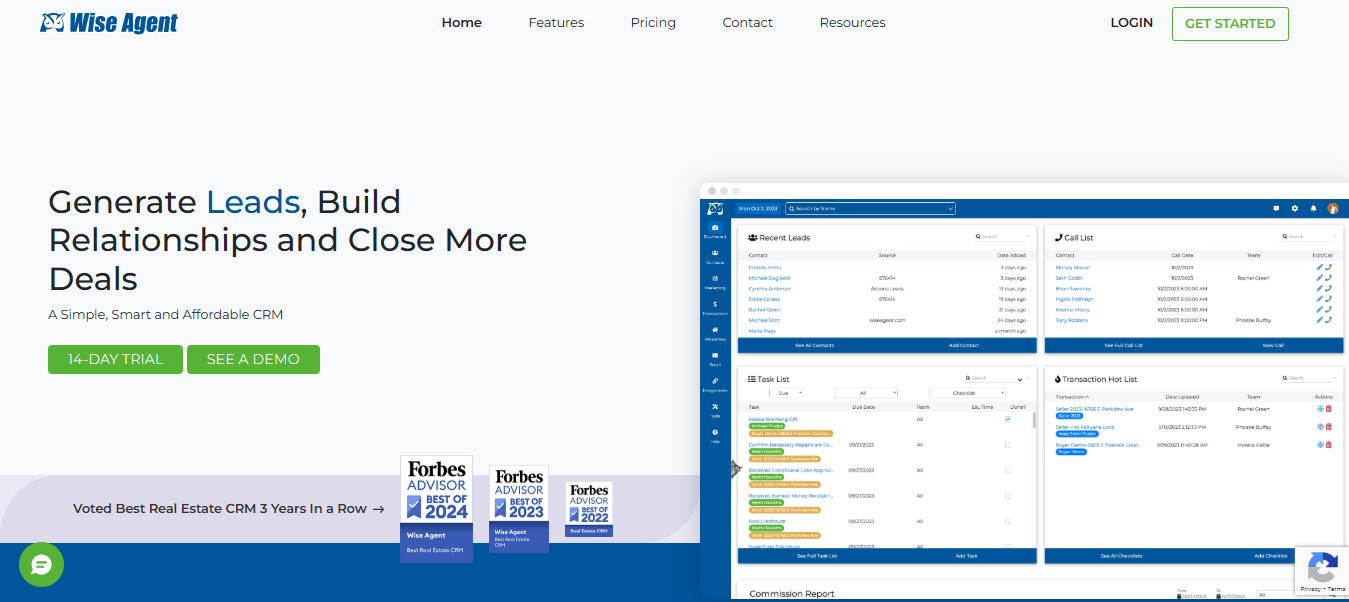Viewport: 1349px width, 602px height.
Task: Click the edit pencil for Brian Sweeney
Action: pos(1320,288)
